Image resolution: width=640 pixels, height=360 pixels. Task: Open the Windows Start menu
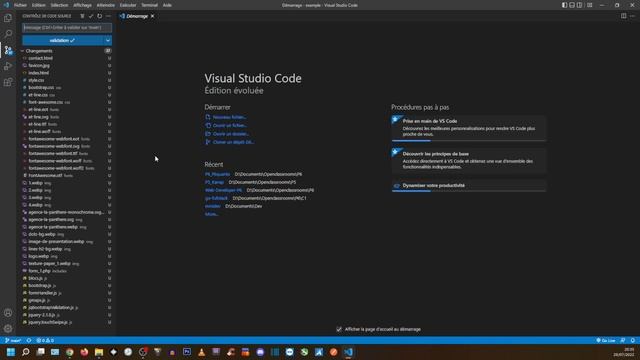(11, 352)
